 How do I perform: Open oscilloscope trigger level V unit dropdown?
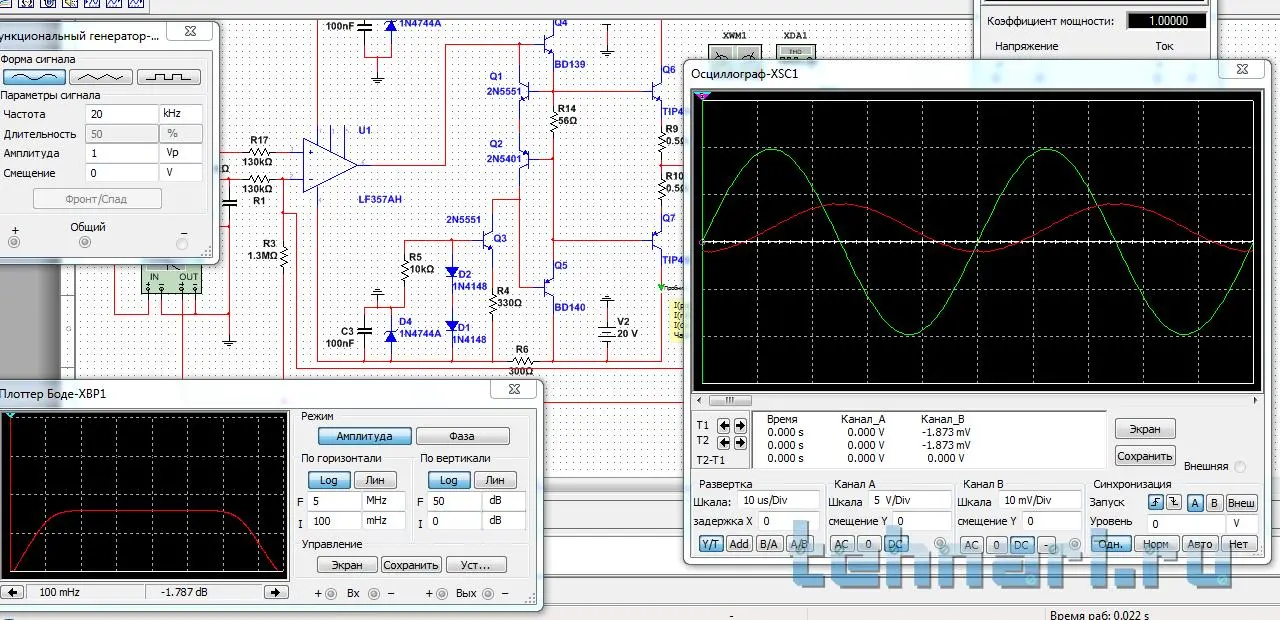pos(1243,523)
